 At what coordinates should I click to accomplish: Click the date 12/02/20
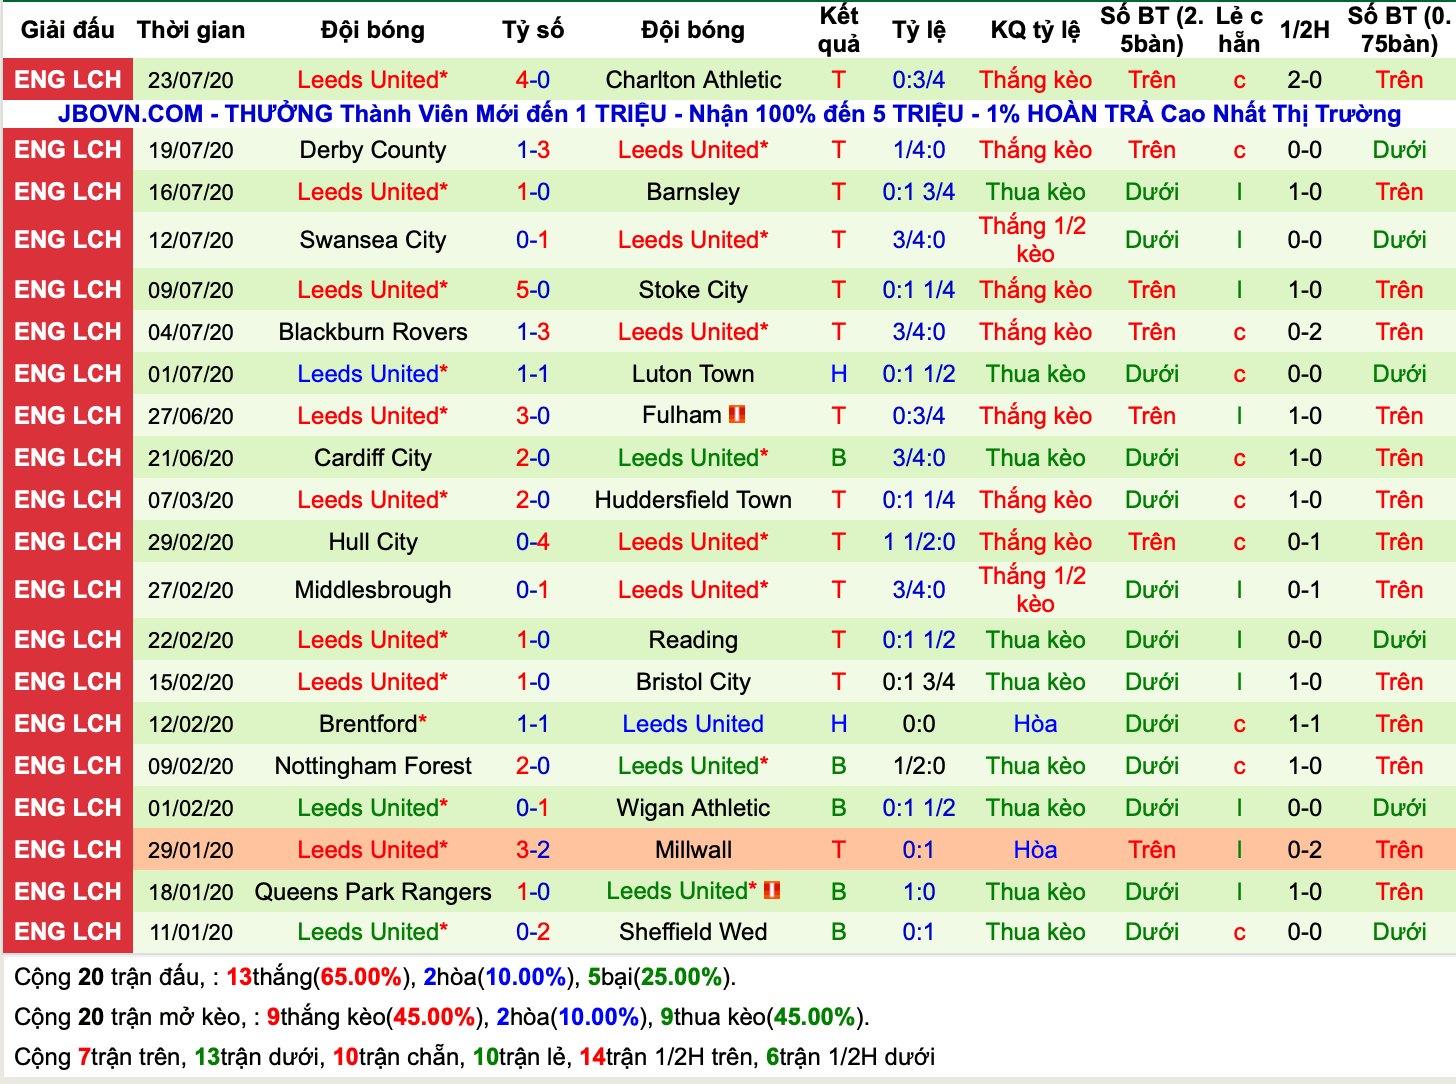pyautogui.click(x=191, y=724)
